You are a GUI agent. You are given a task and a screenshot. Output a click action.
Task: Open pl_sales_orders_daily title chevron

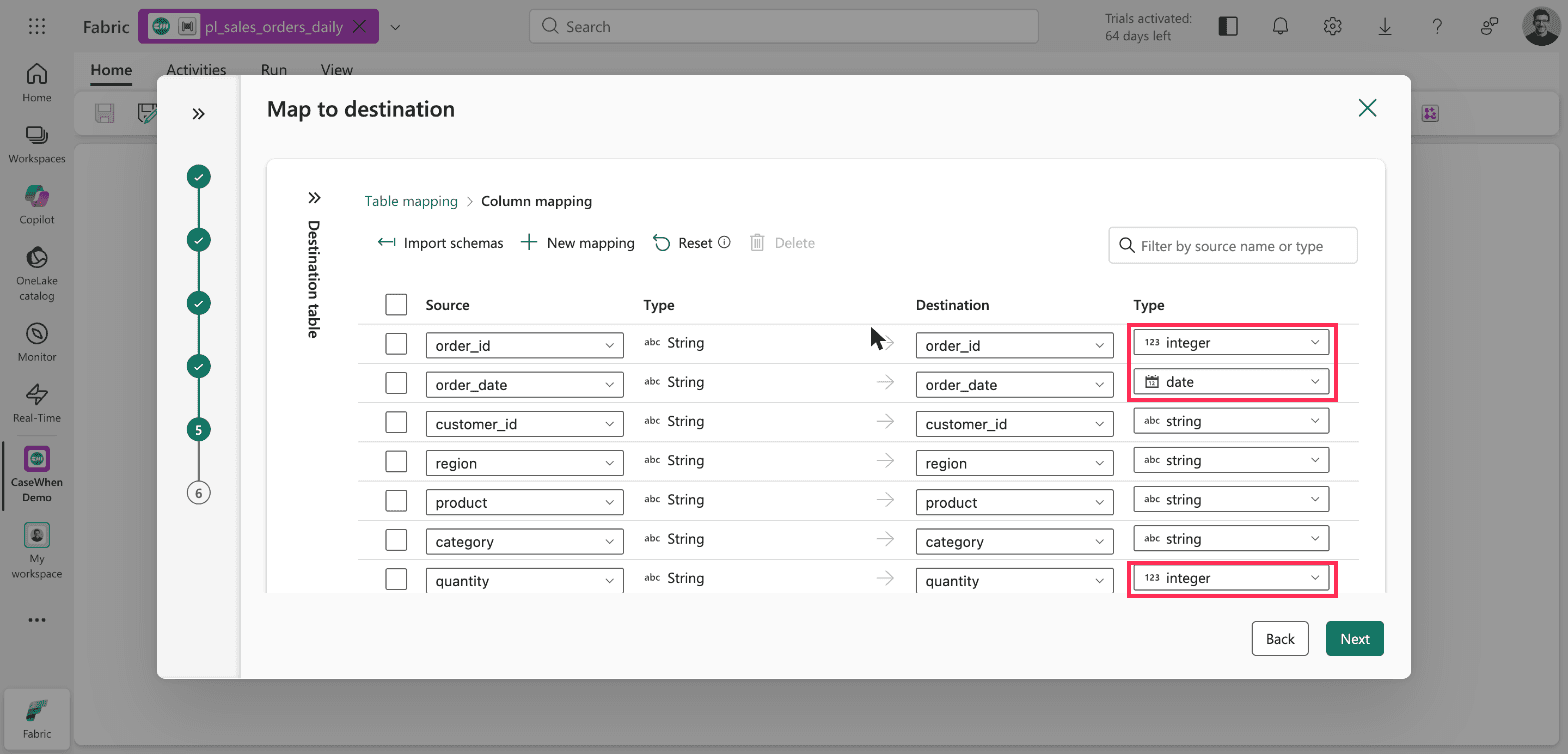click(395, 27)
